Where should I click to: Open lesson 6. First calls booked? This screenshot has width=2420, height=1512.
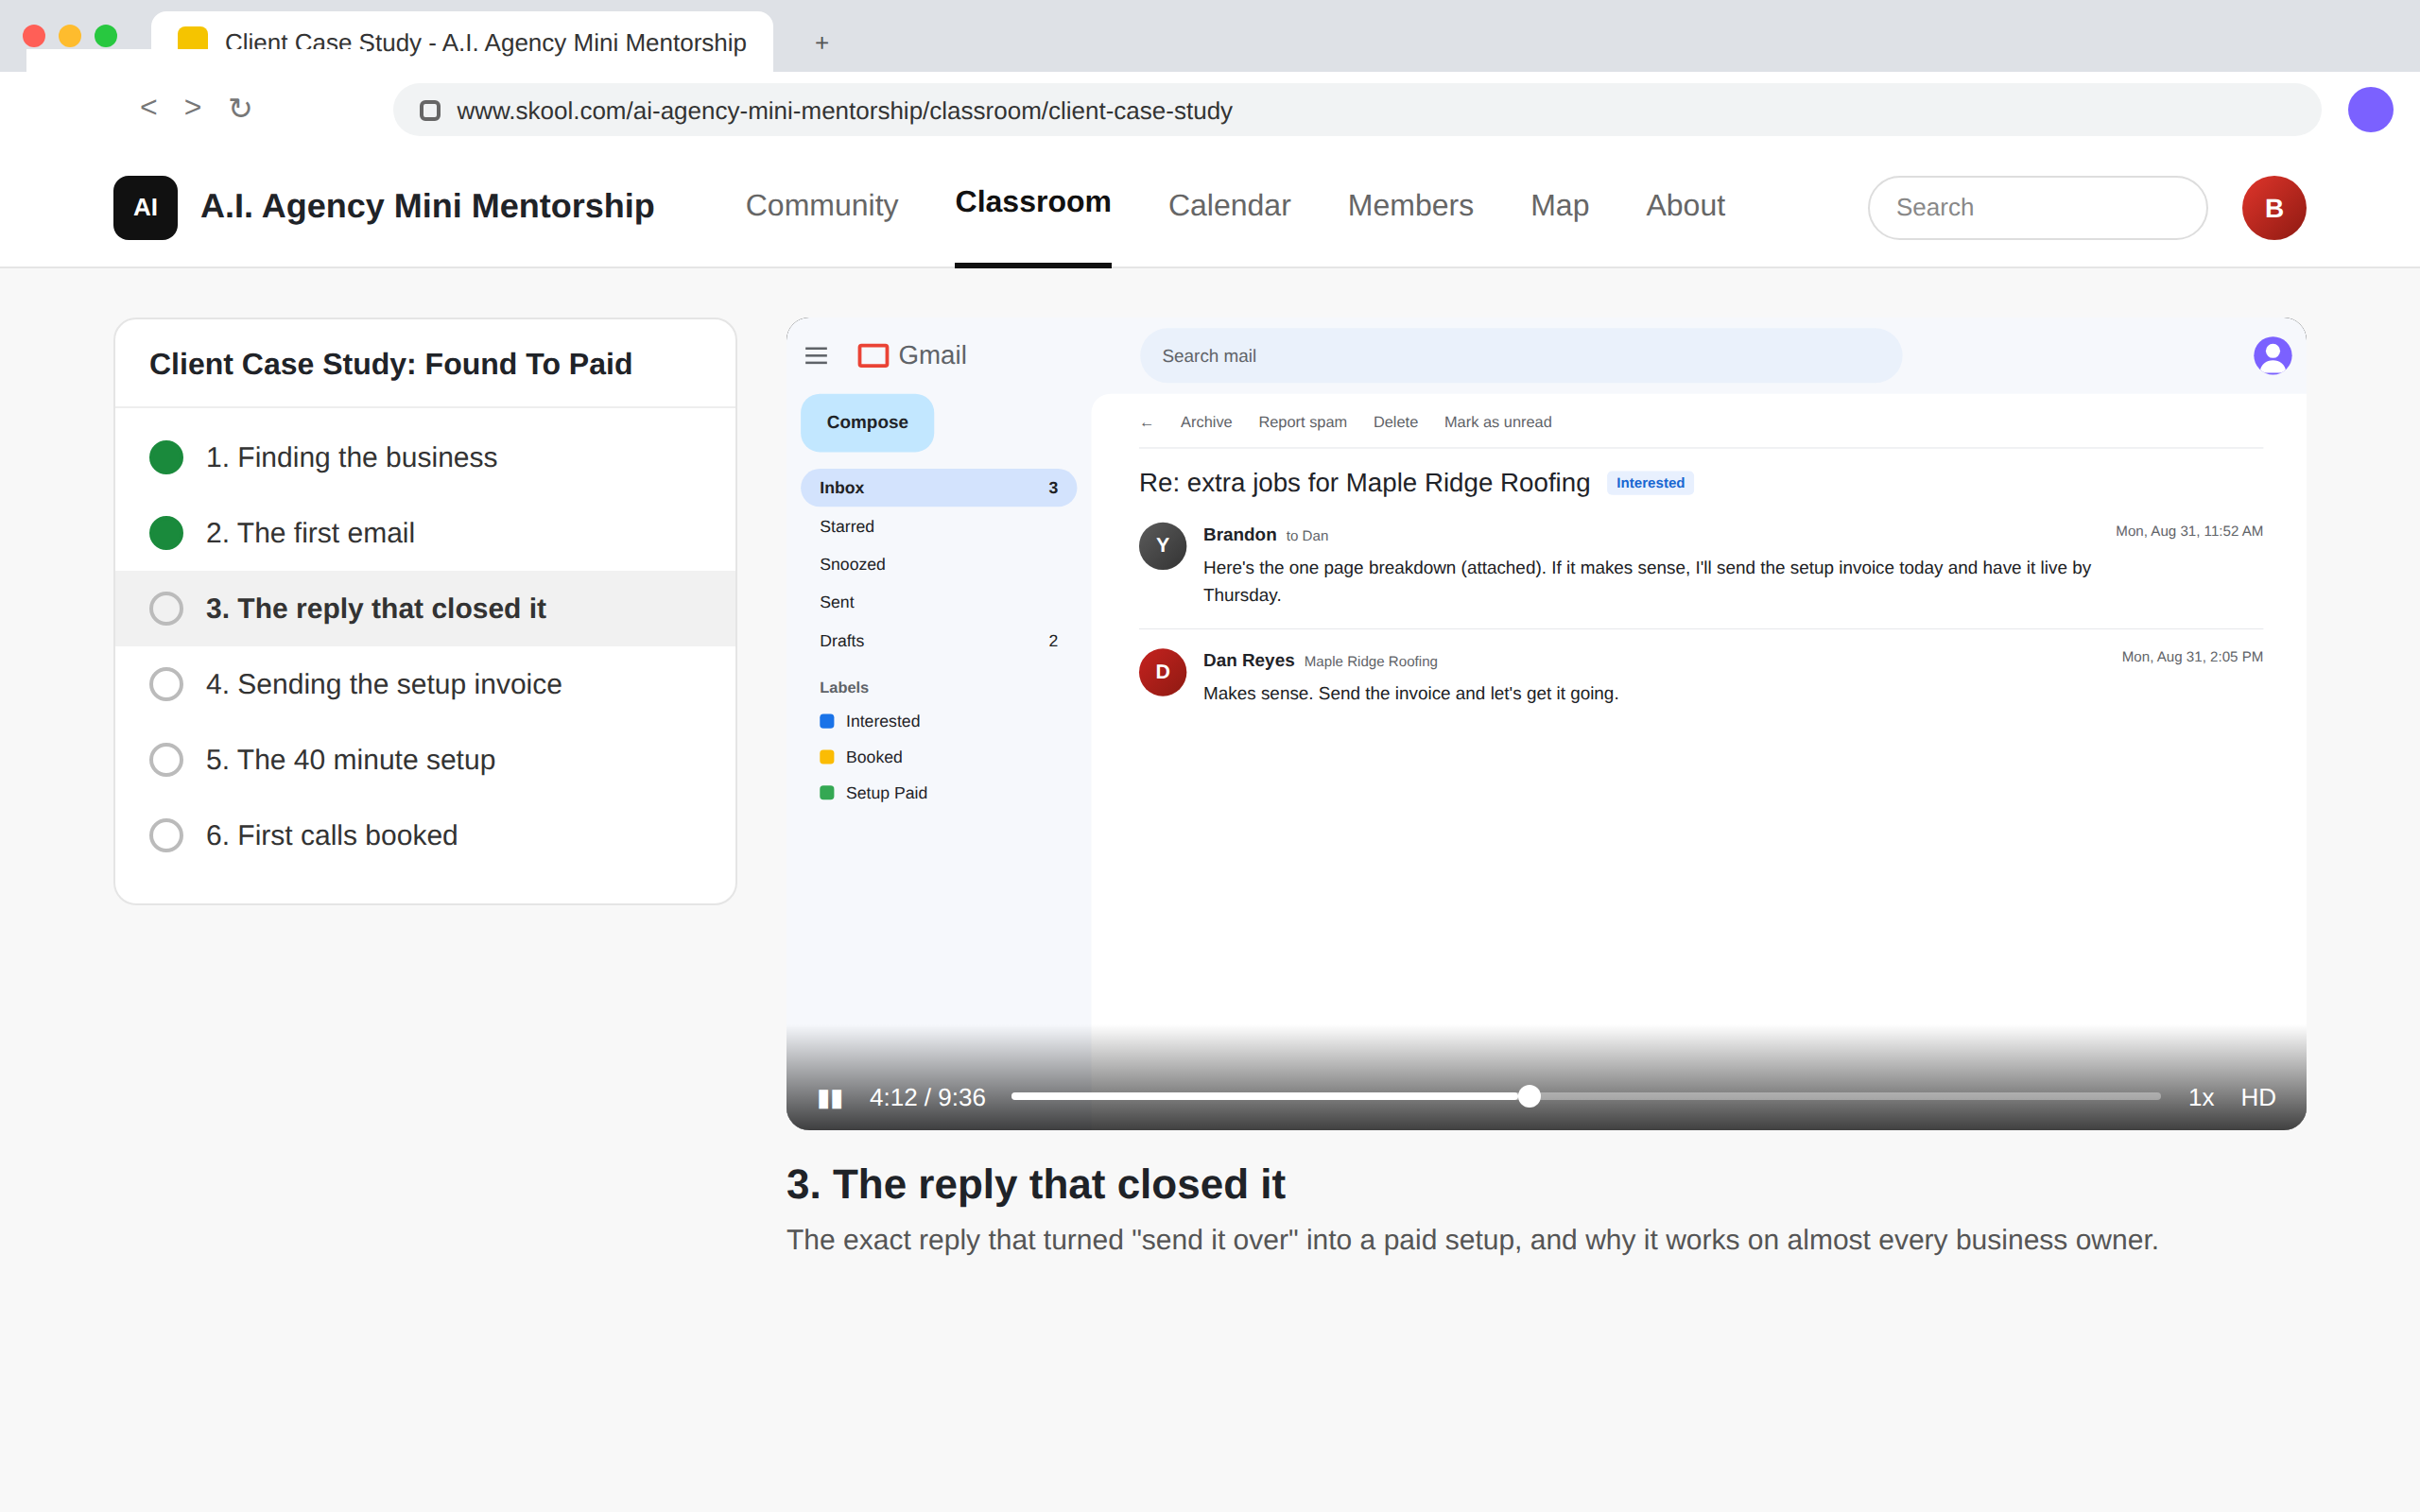pos(425,835)
